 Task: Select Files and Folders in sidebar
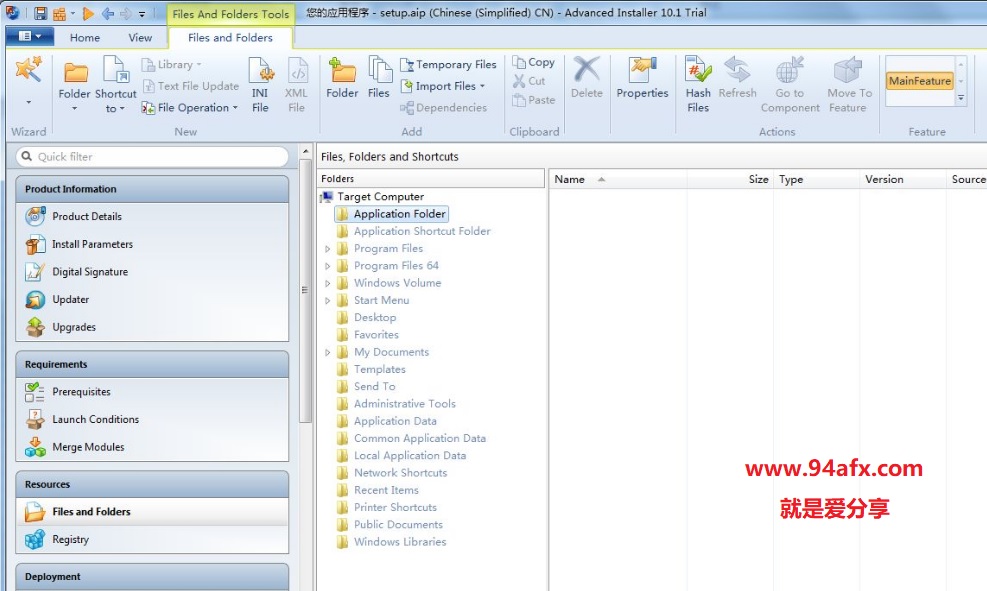click(152, 512)
